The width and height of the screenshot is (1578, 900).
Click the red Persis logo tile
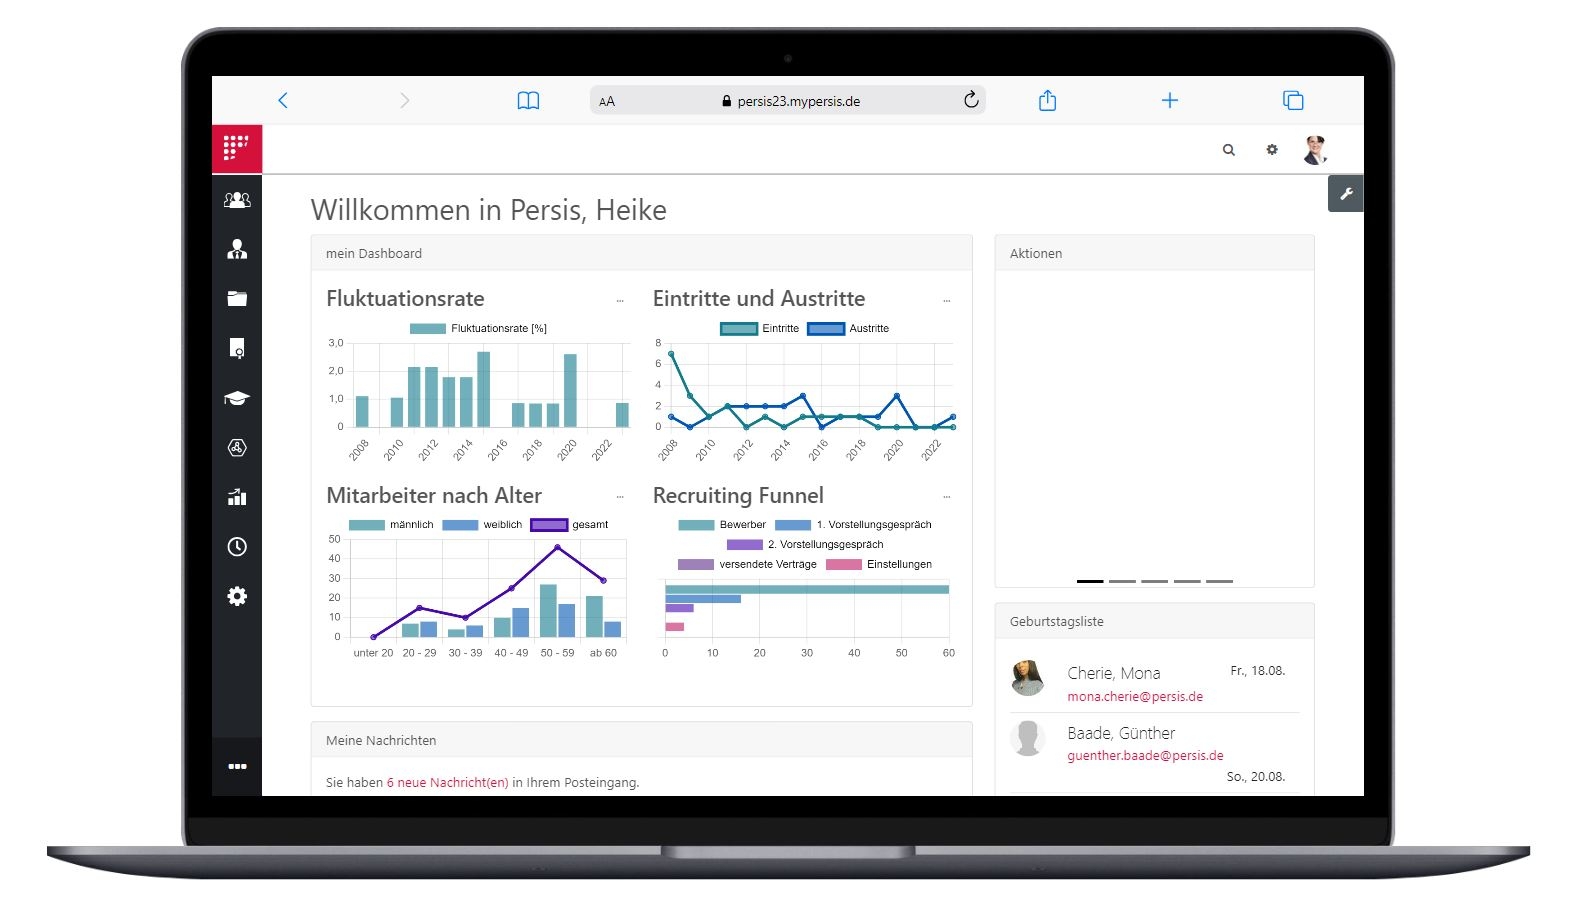coord(237,149)
